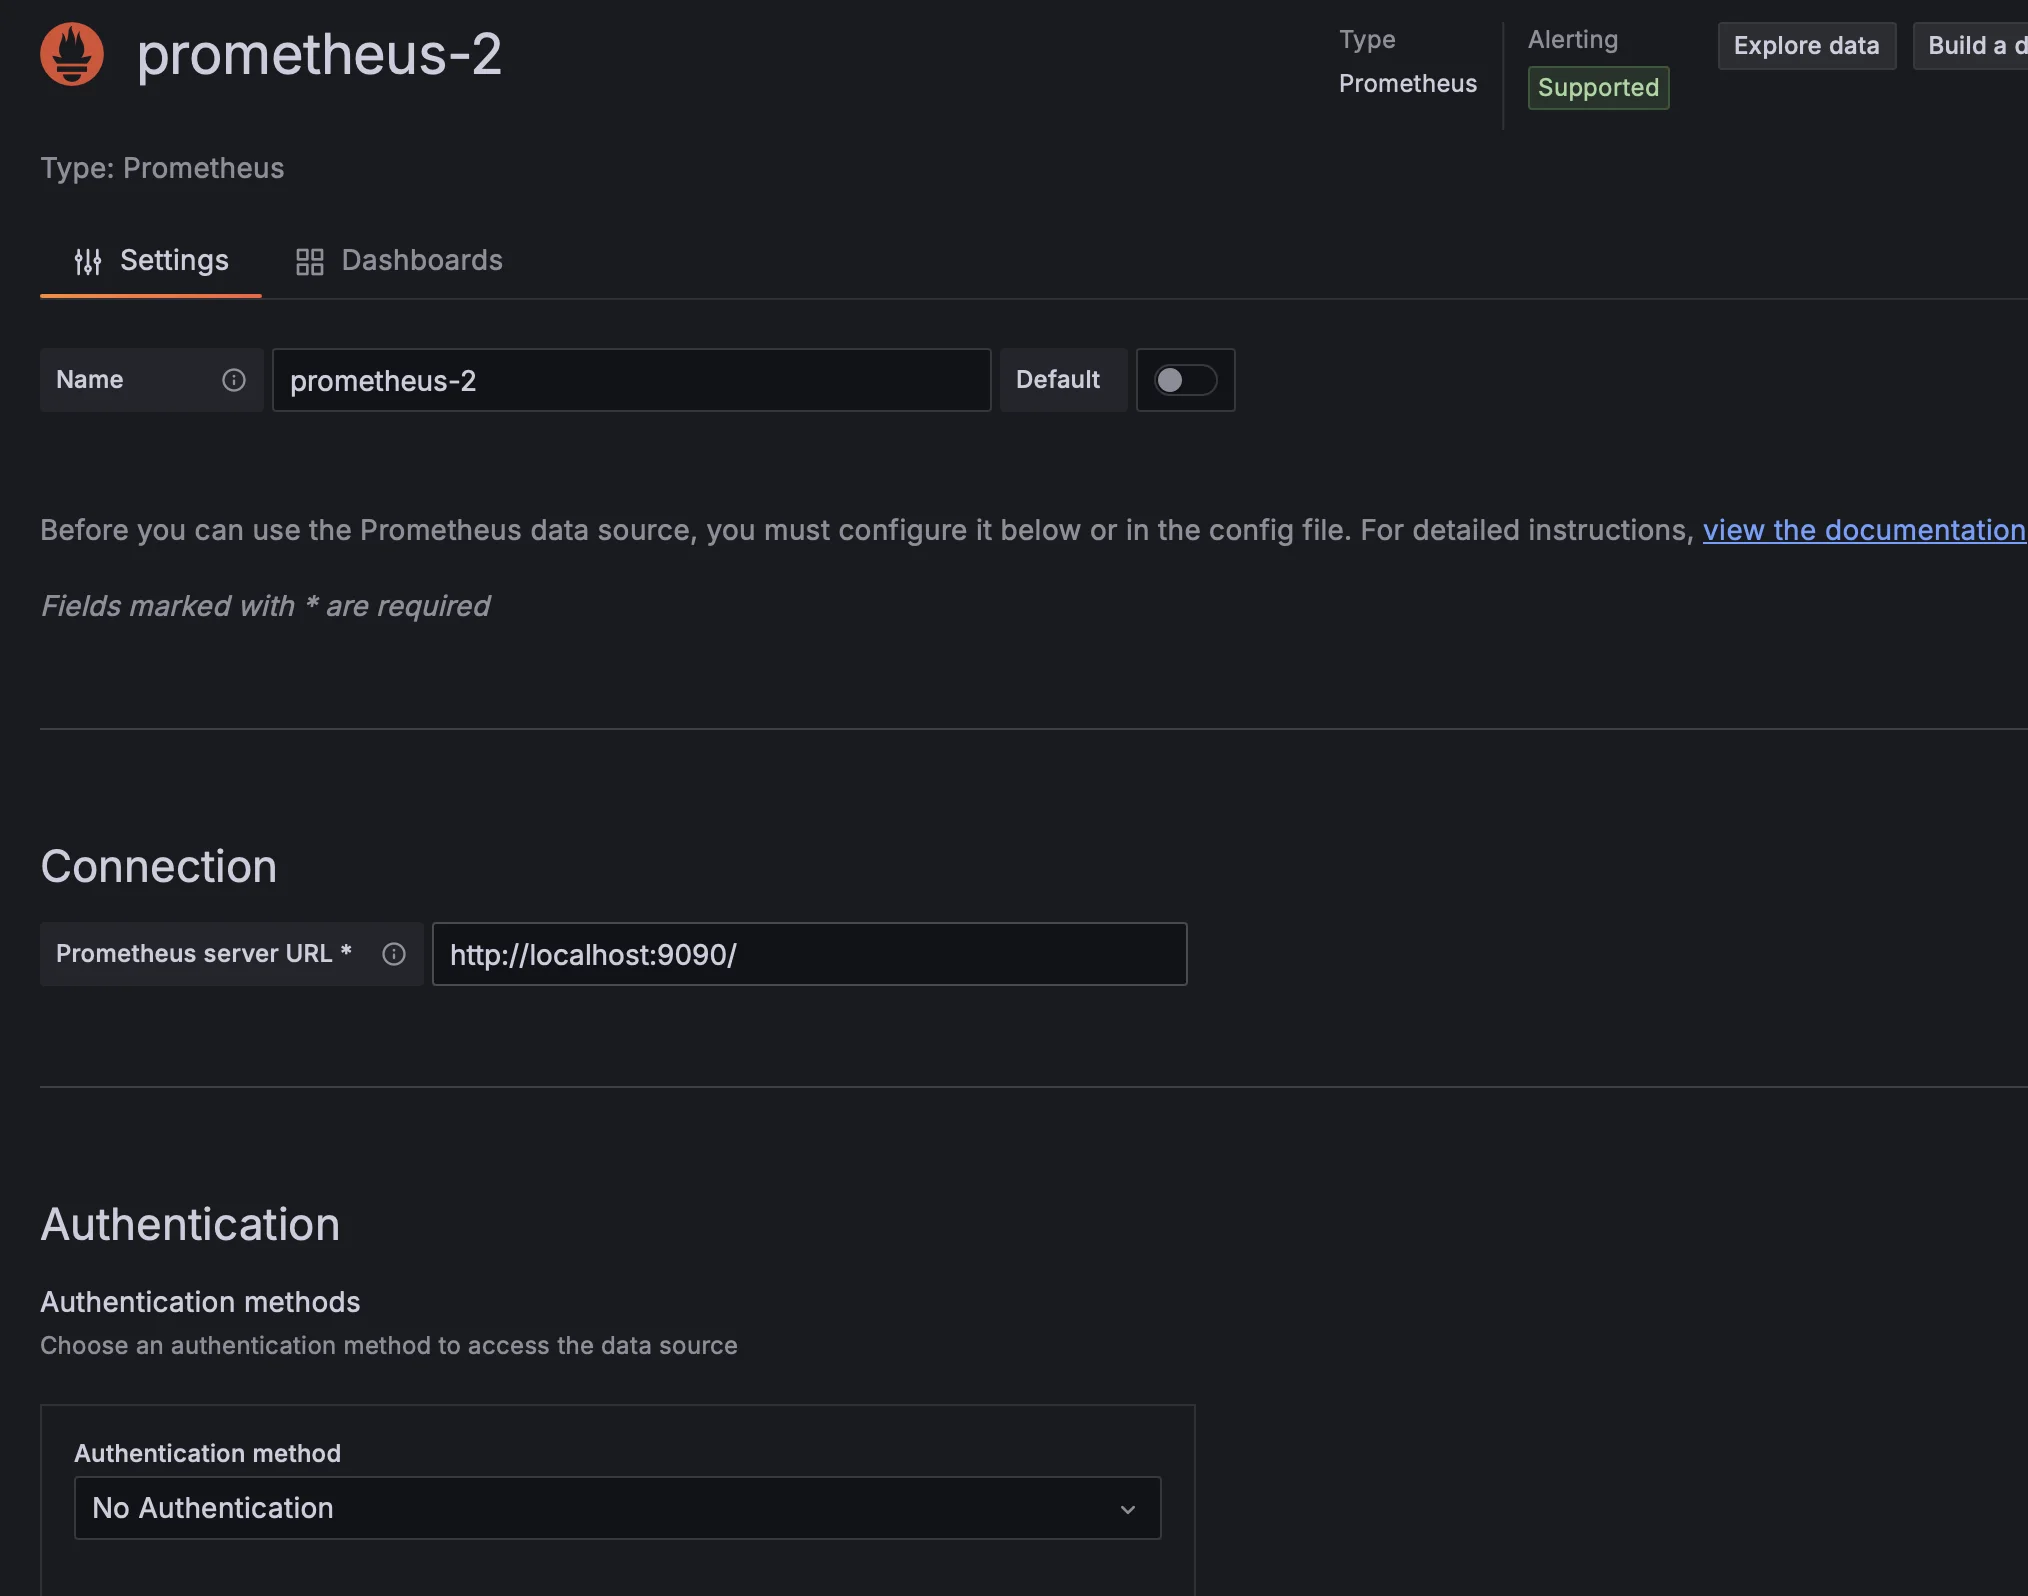Toggle the Default data source switch
This screenshot has width=2028, height=1596.
coord(1185,380)
